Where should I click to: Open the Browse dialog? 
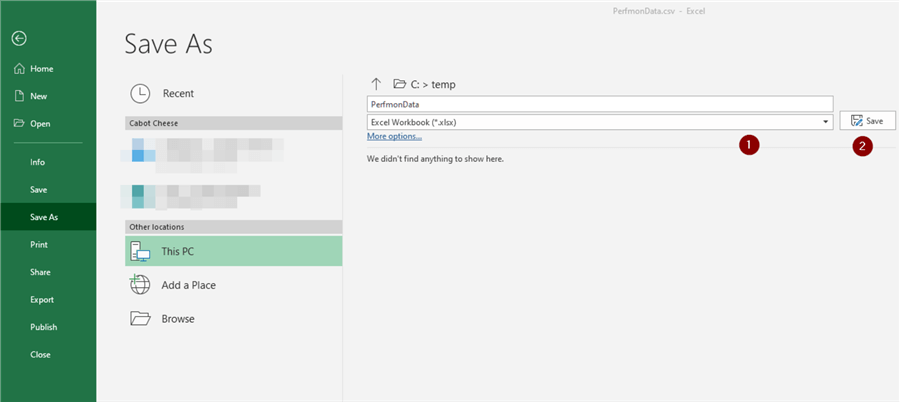234,319
